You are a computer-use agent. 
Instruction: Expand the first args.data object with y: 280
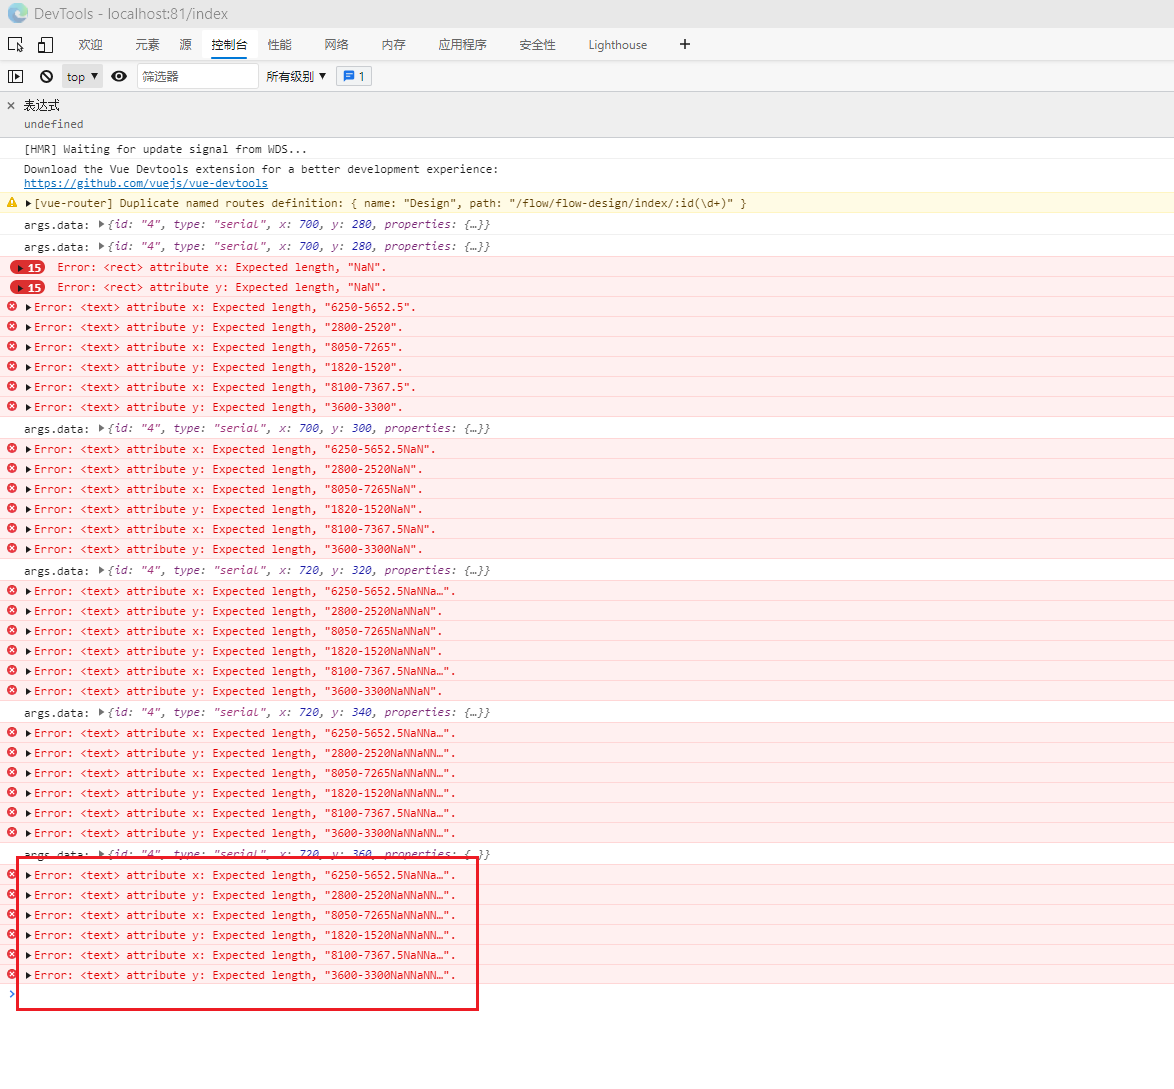[101, 225]
